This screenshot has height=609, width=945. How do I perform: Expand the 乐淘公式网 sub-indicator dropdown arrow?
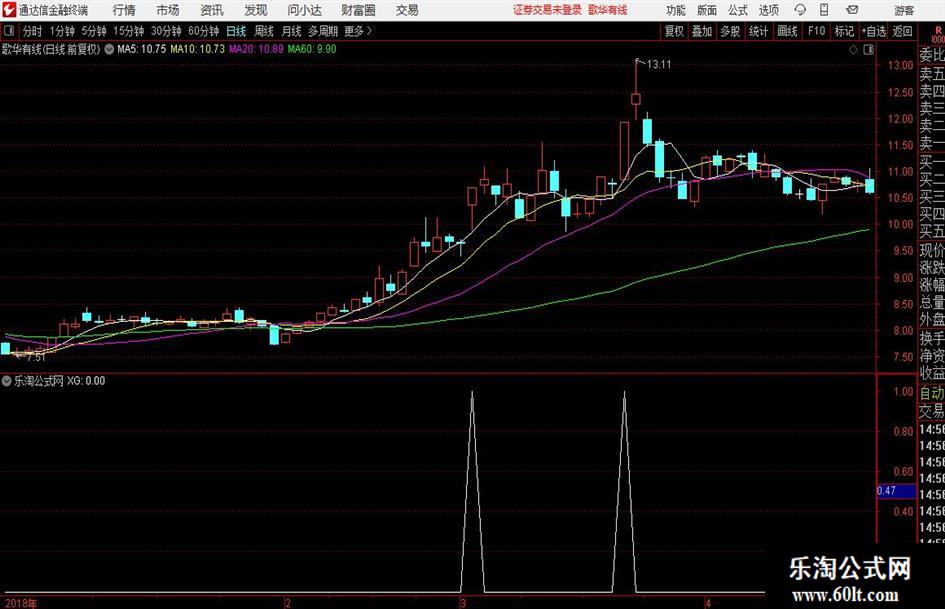pos(7,381)
